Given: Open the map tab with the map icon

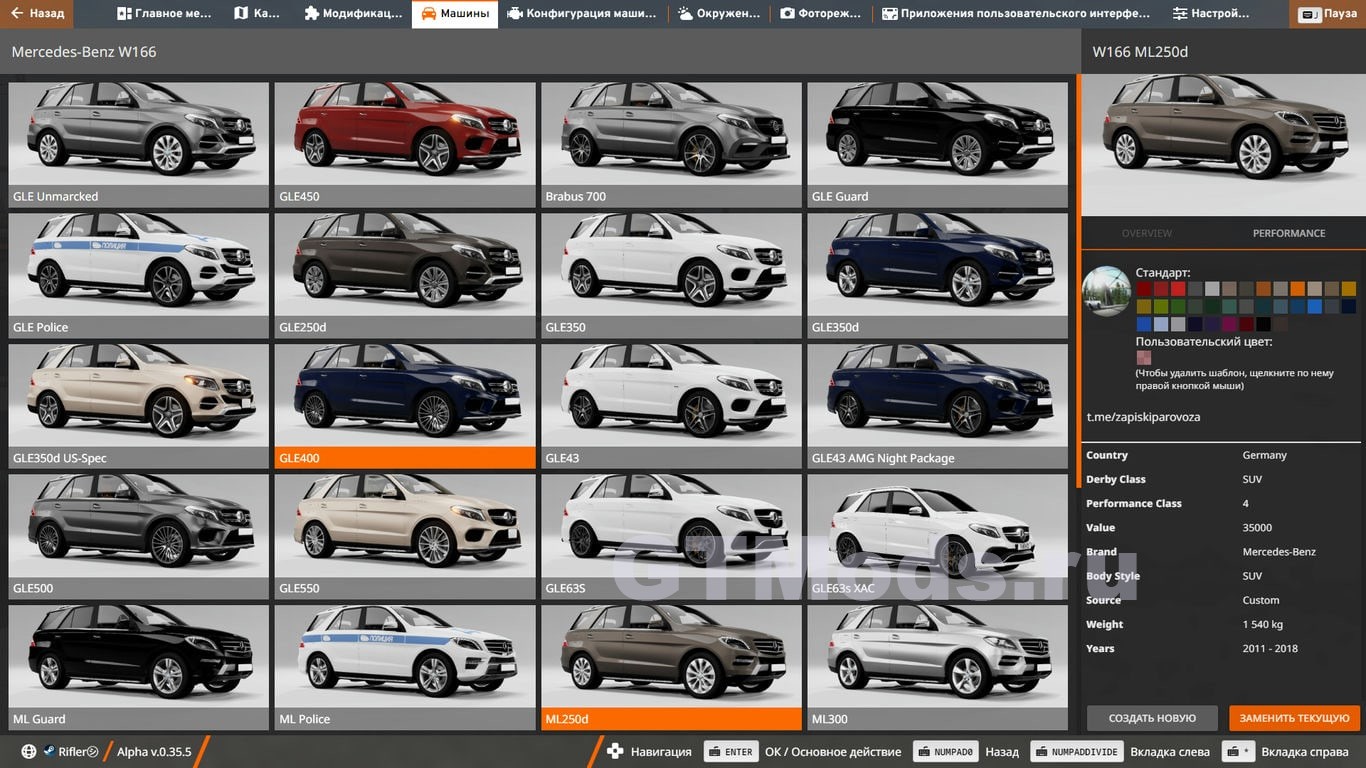Looking at the screenshot, I should pyautogui.click(x=257, y=14).
